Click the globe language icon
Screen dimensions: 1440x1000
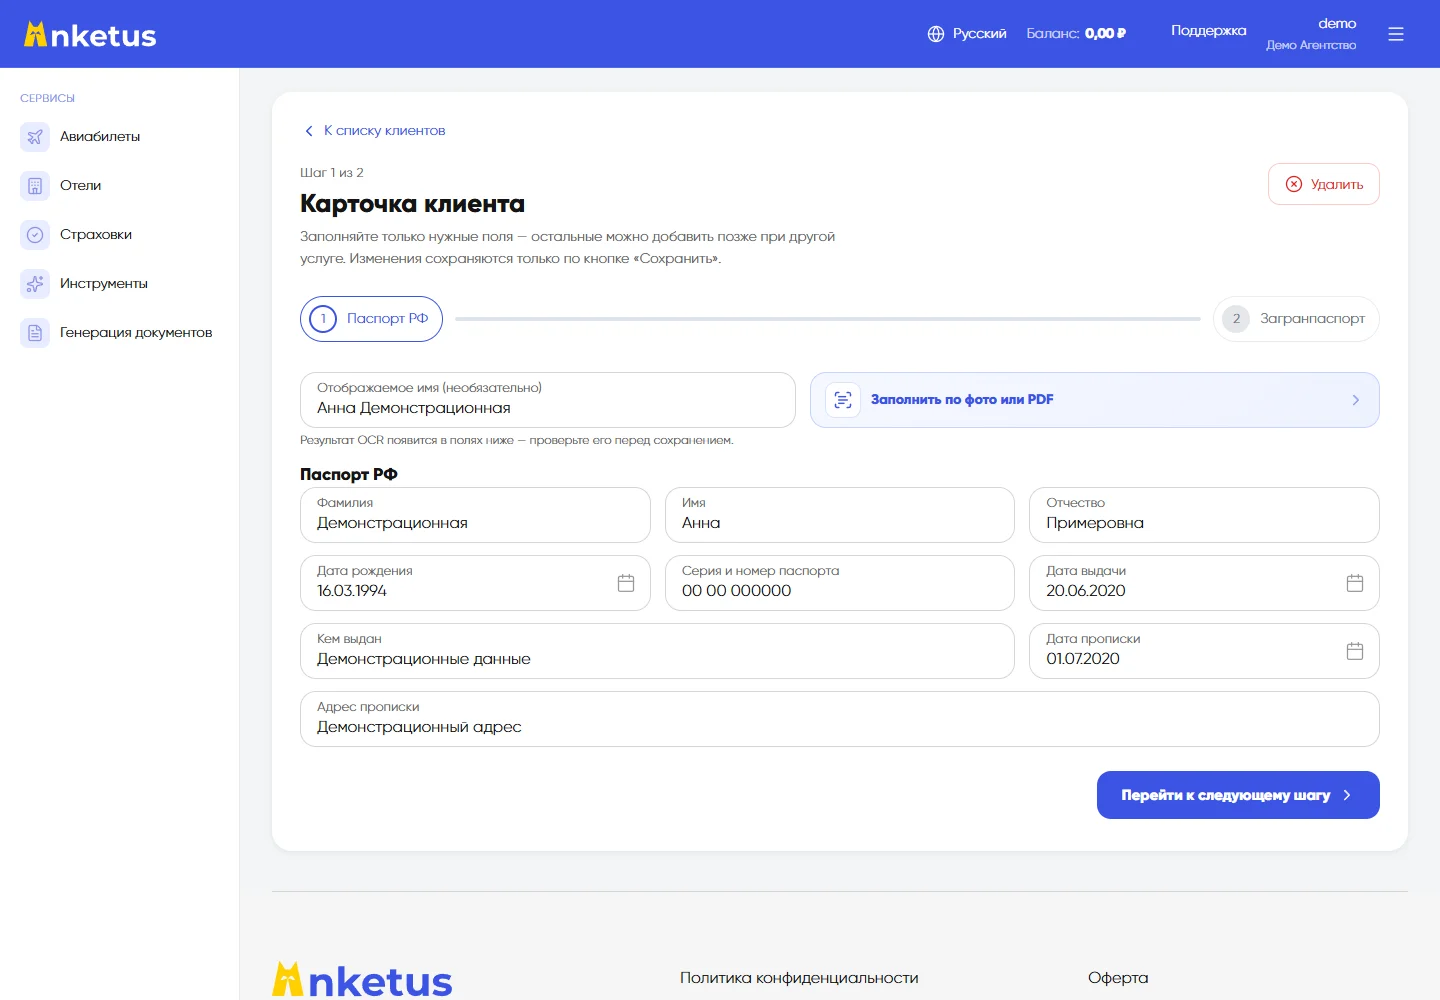[x=936, y=34]
